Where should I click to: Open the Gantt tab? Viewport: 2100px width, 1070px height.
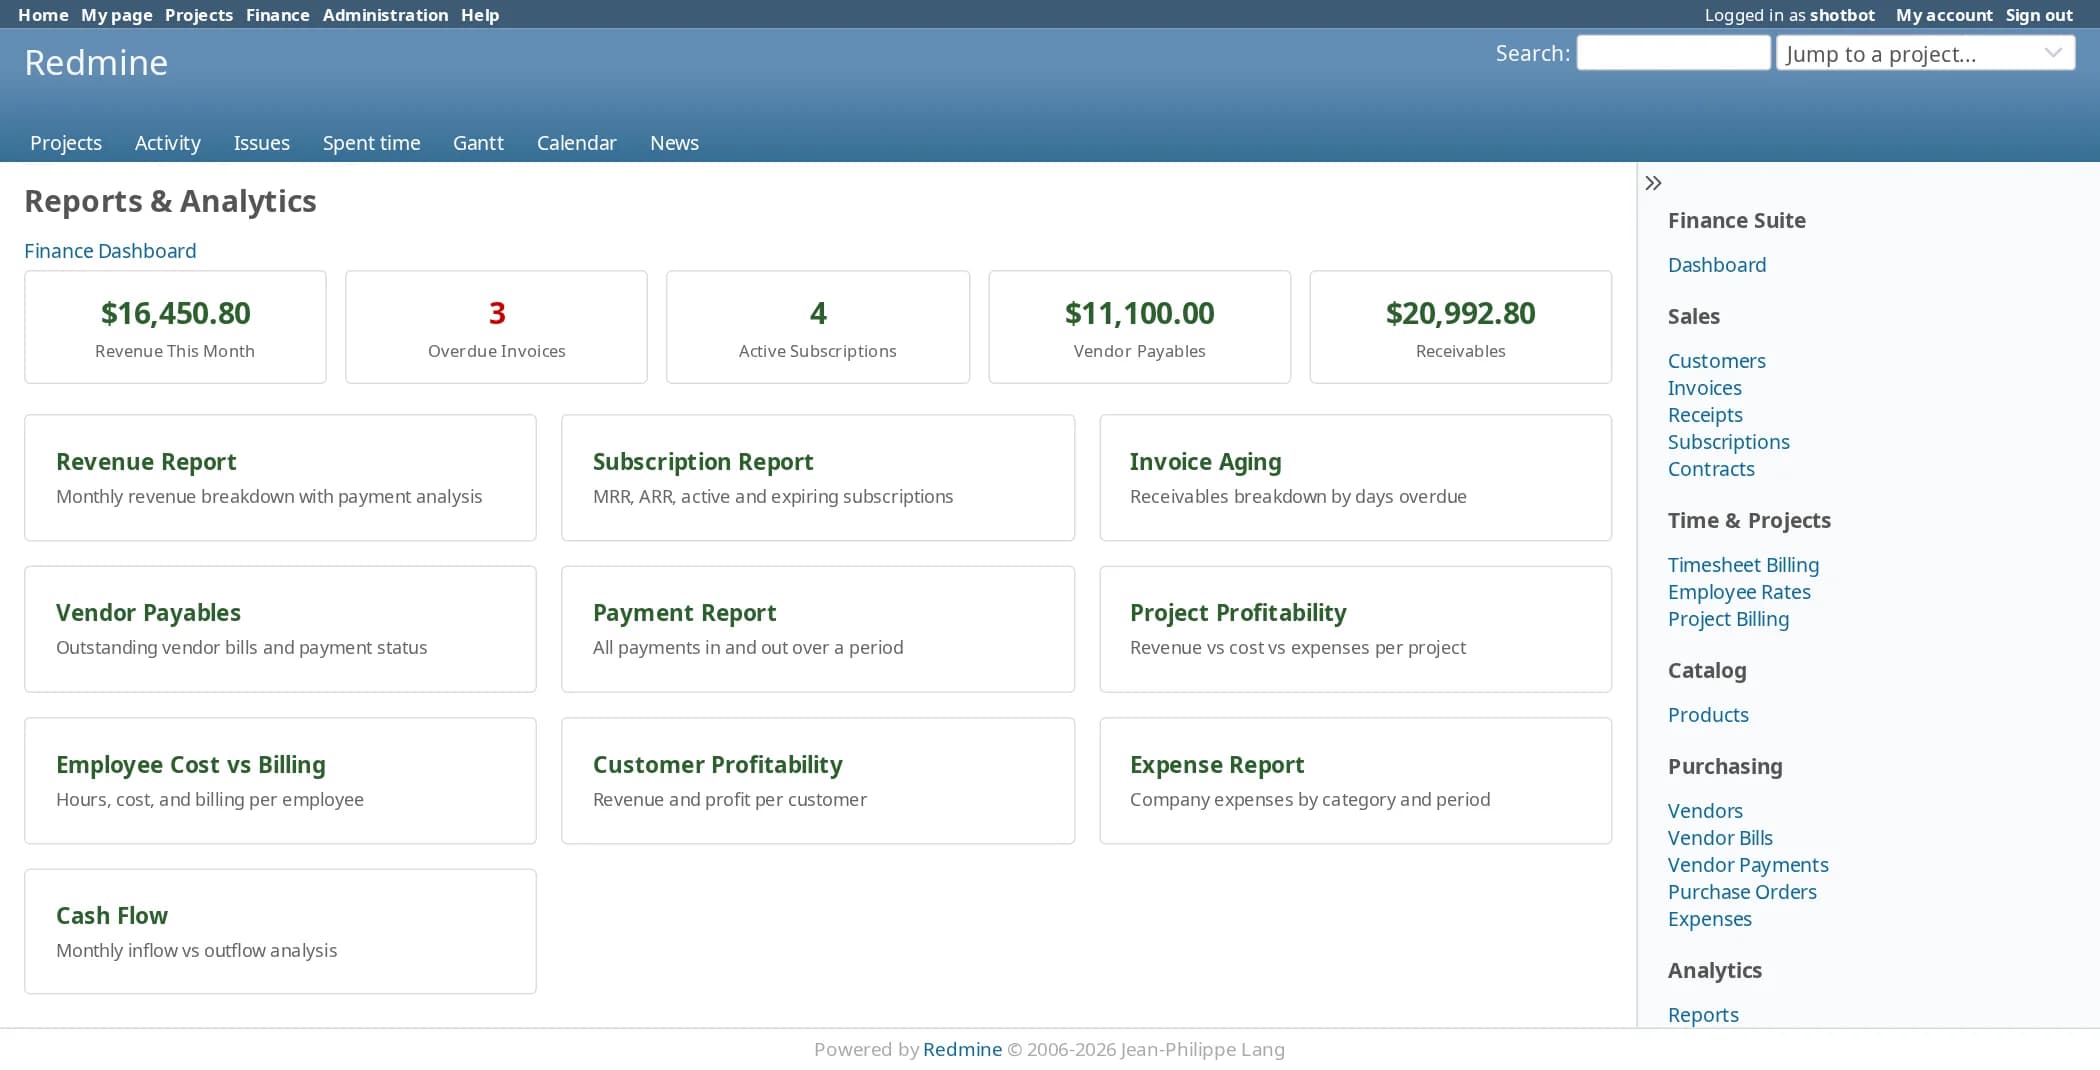[x=478, y=143]
